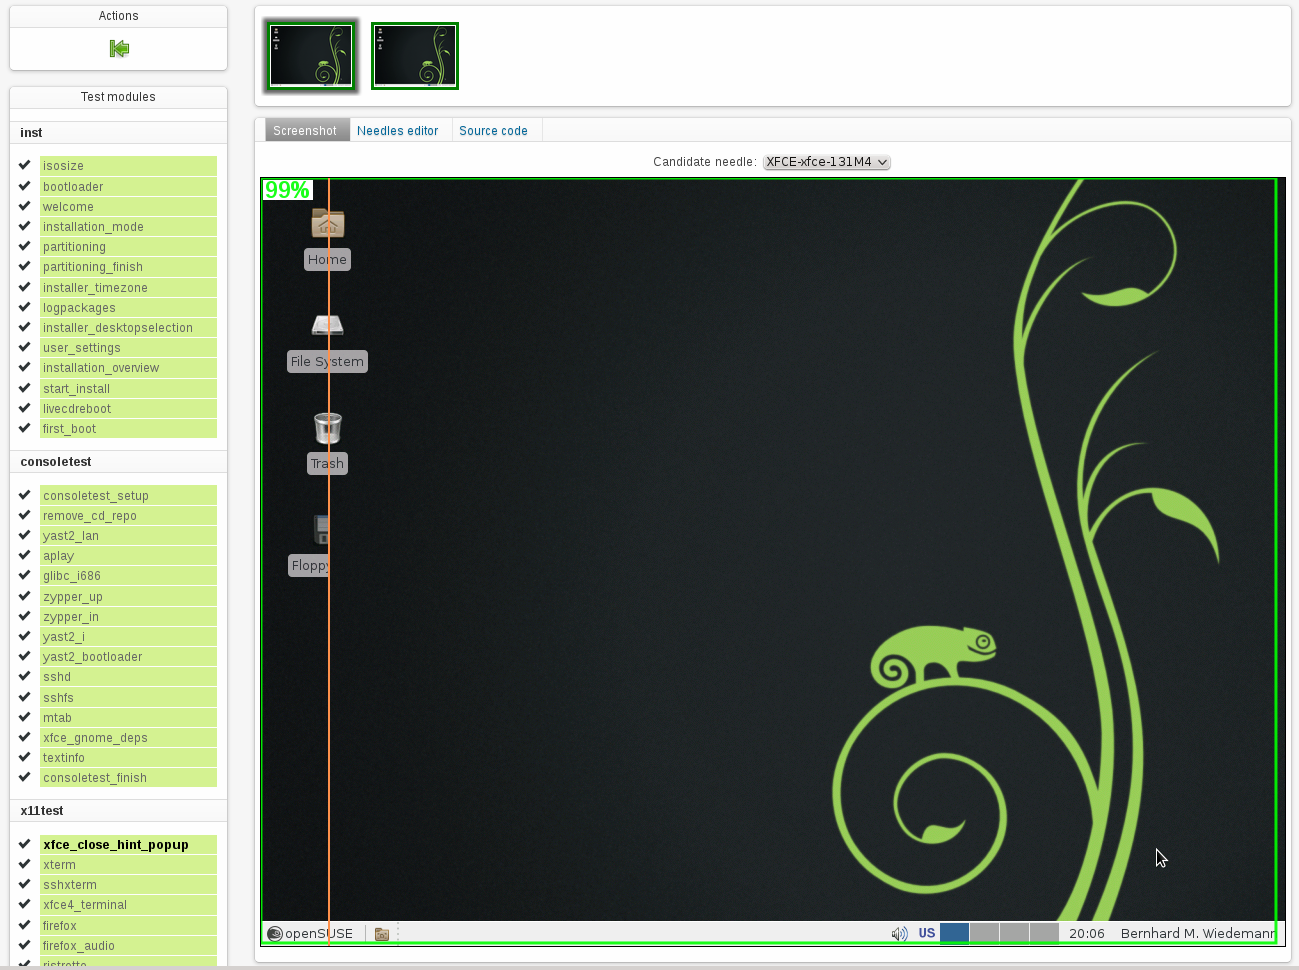This screenshot has height=970, width=1299.
Task: Select the first screenshot thumbnail
Action: [x=311, y=56]
